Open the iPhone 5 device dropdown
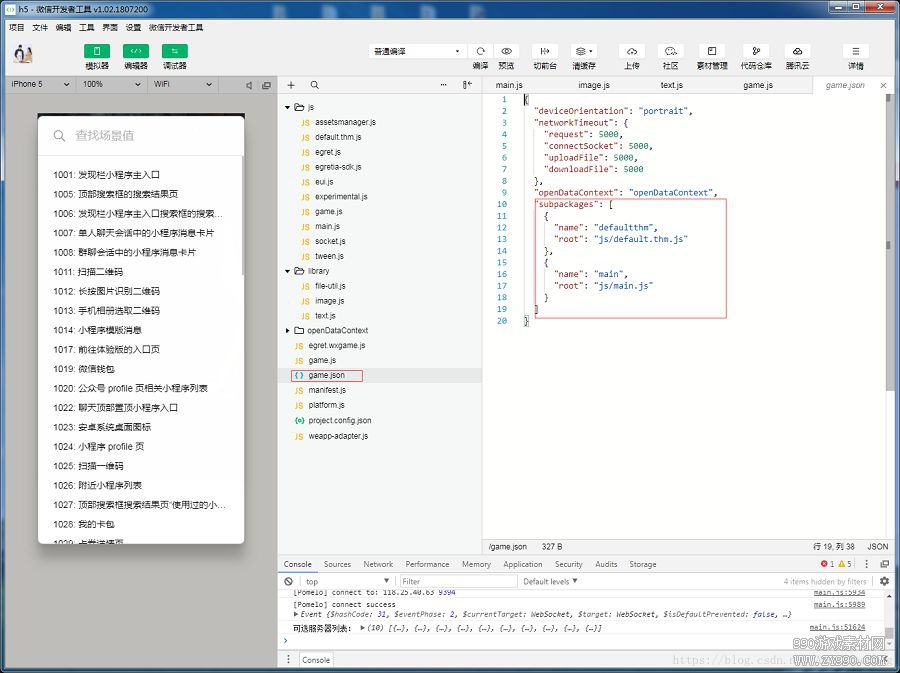The height and width of the screenshot is (673, 900). click(x=40, y=84)
